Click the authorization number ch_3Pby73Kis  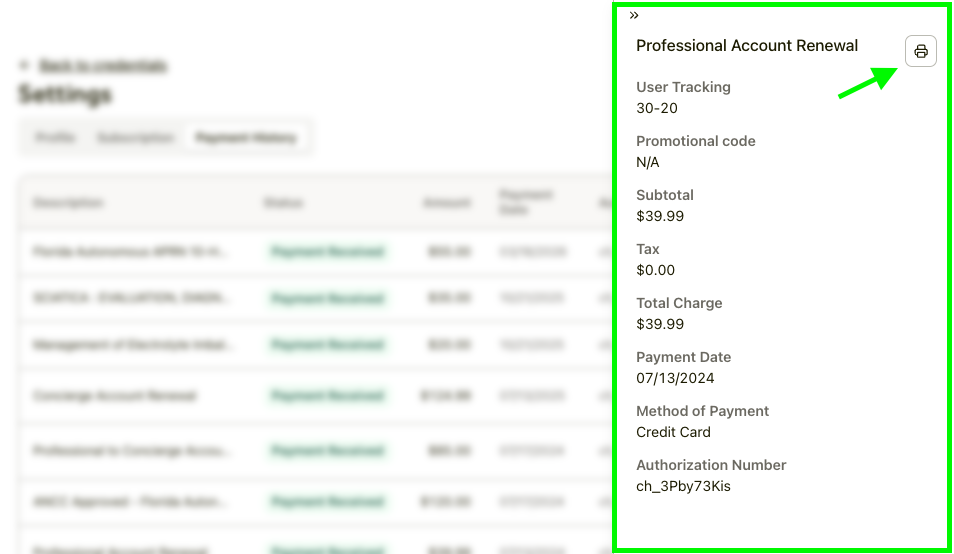(x=683, y=486)
